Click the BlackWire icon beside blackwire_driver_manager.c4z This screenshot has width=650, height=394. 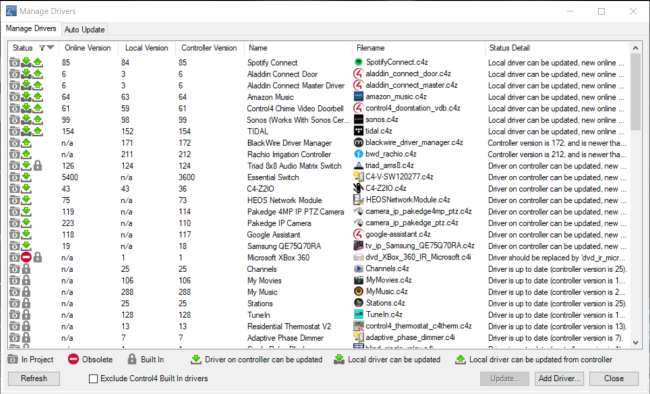[359, 143]
